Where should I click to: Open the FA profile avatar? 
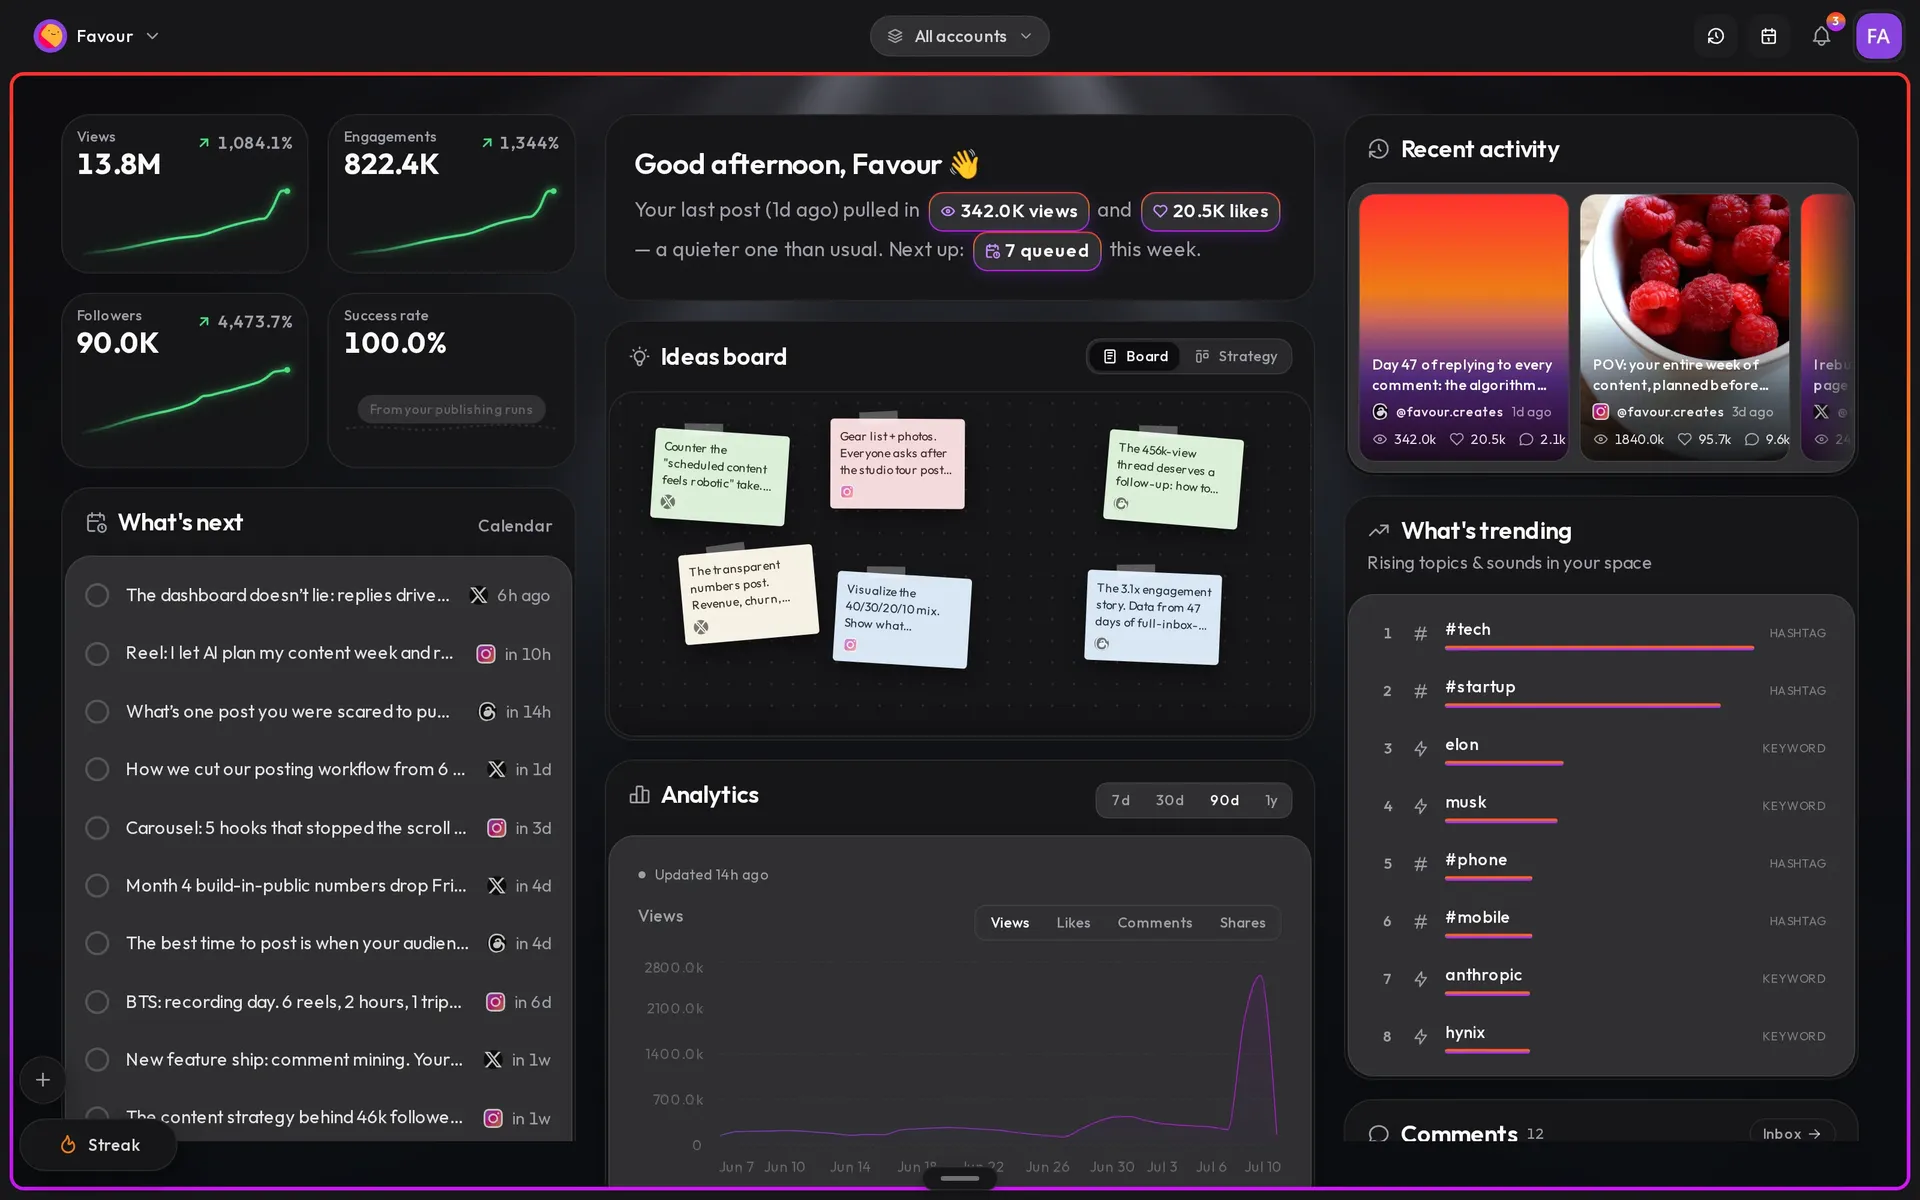1878,36
